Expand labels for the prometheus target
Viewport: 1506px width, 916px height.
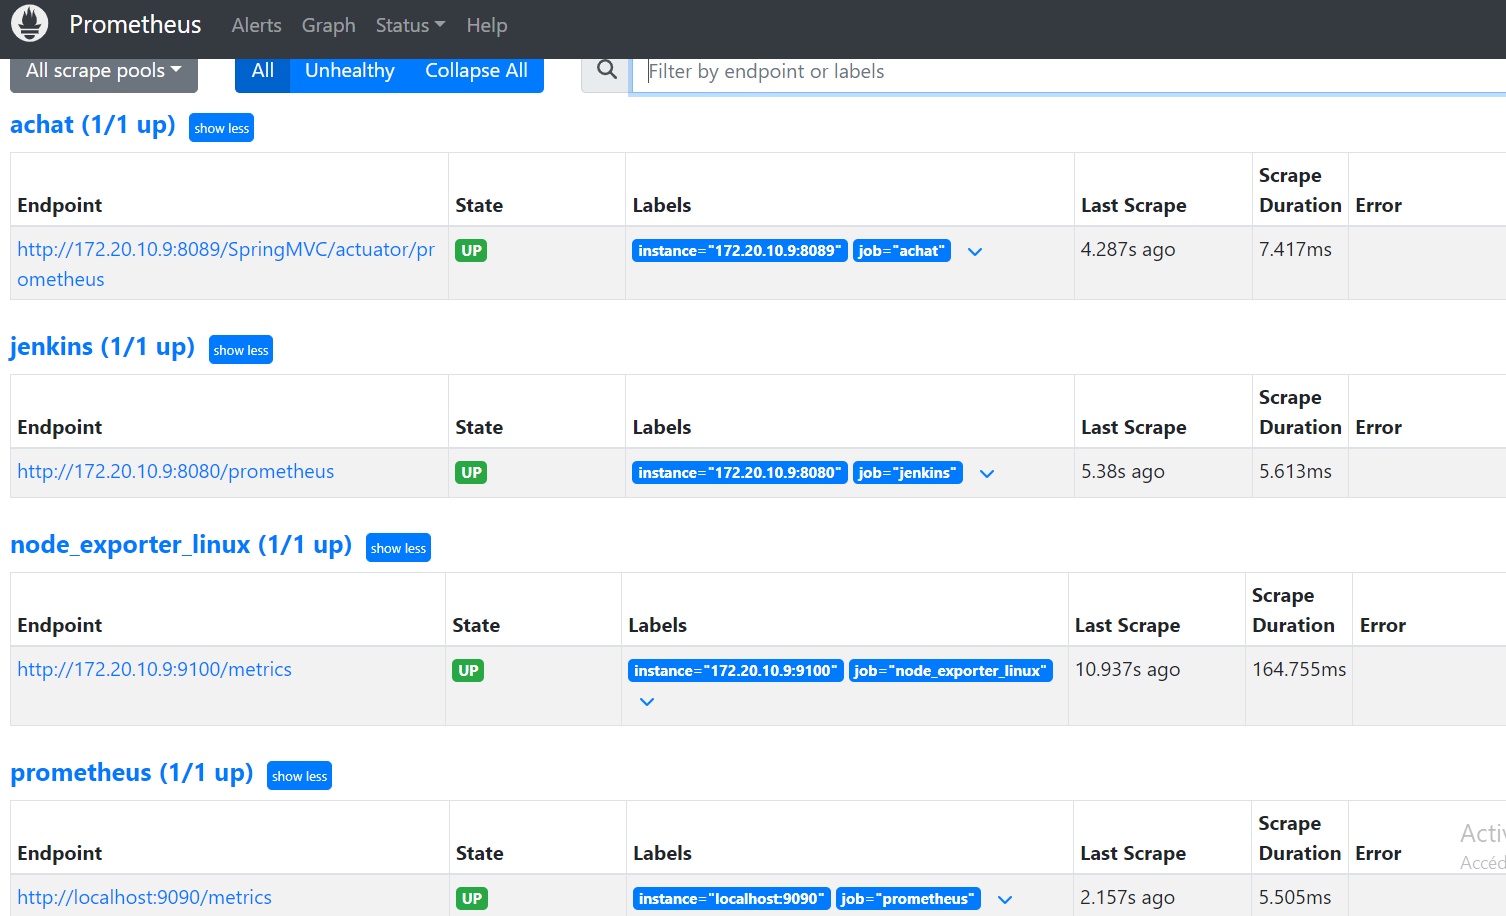pos(1005,899)
